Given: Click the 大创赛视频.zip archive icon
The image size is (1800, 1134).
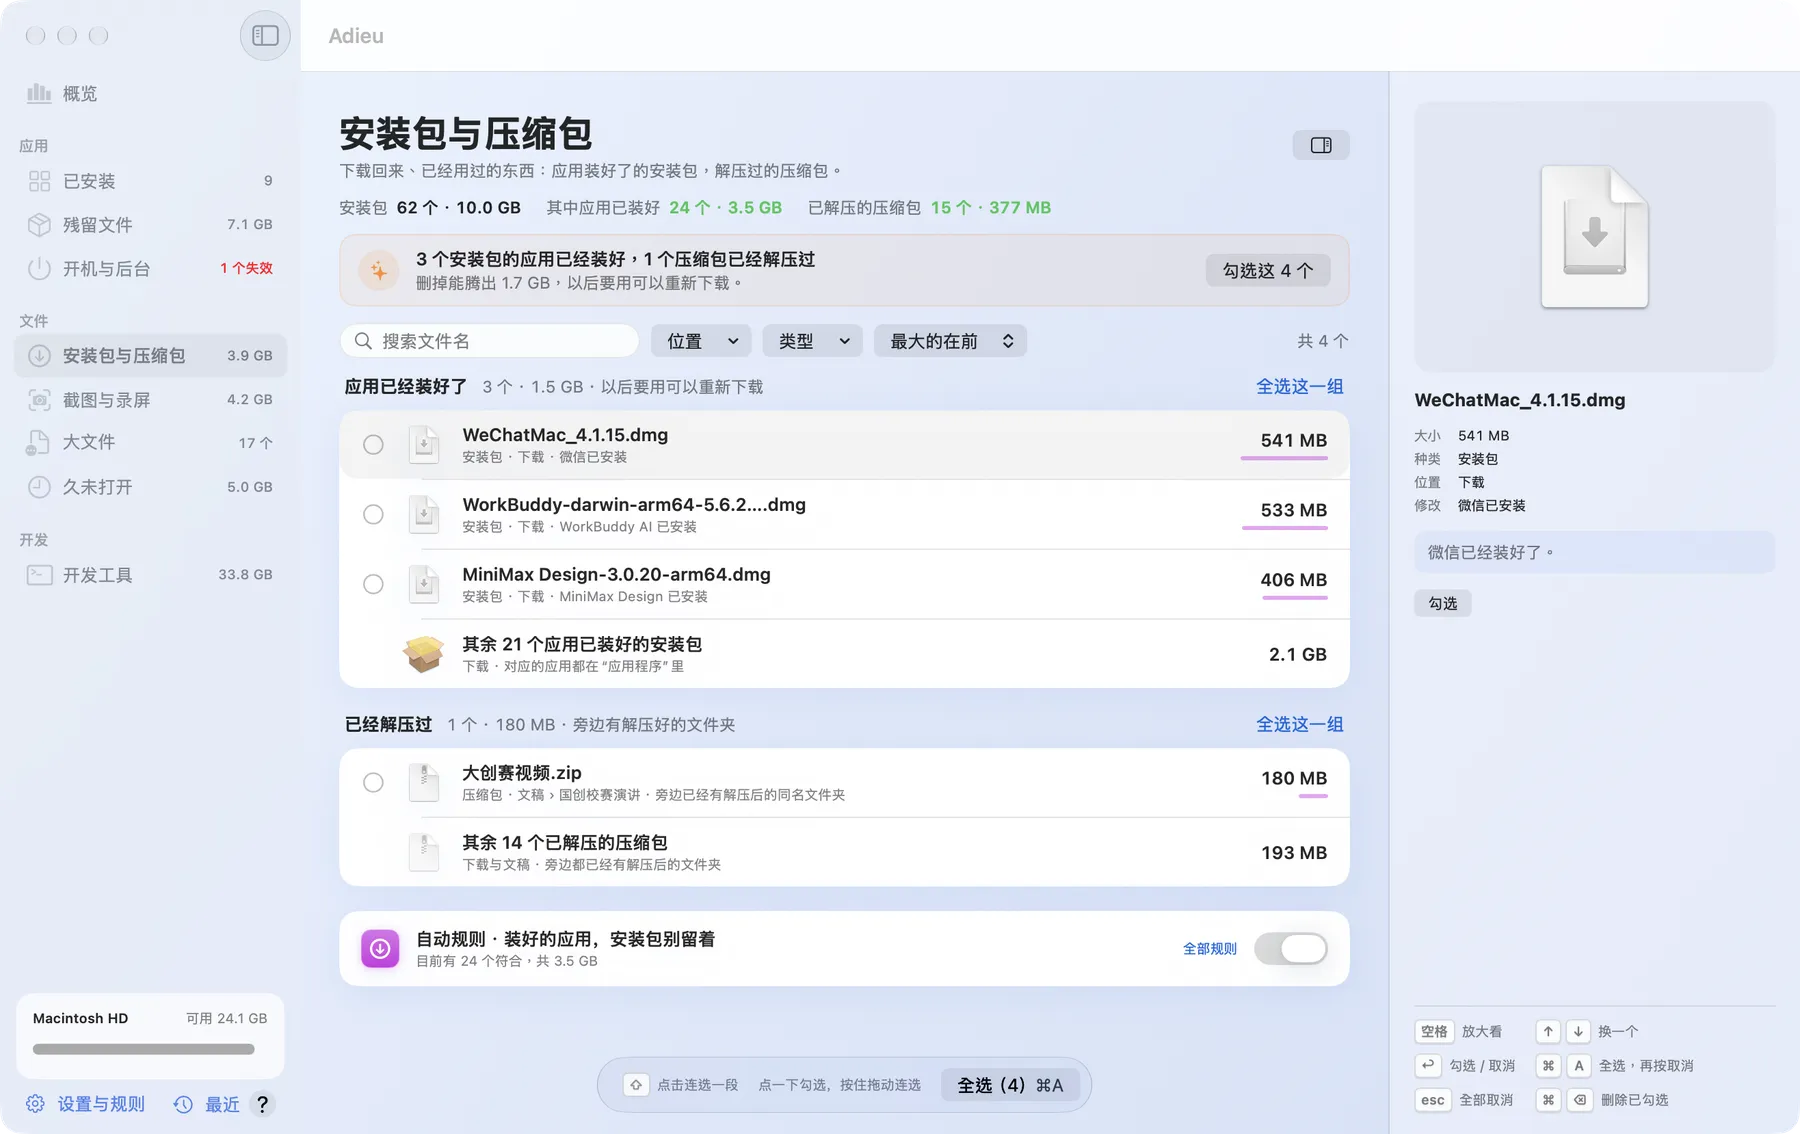Looking at the screenshot, I should point(424,782).
